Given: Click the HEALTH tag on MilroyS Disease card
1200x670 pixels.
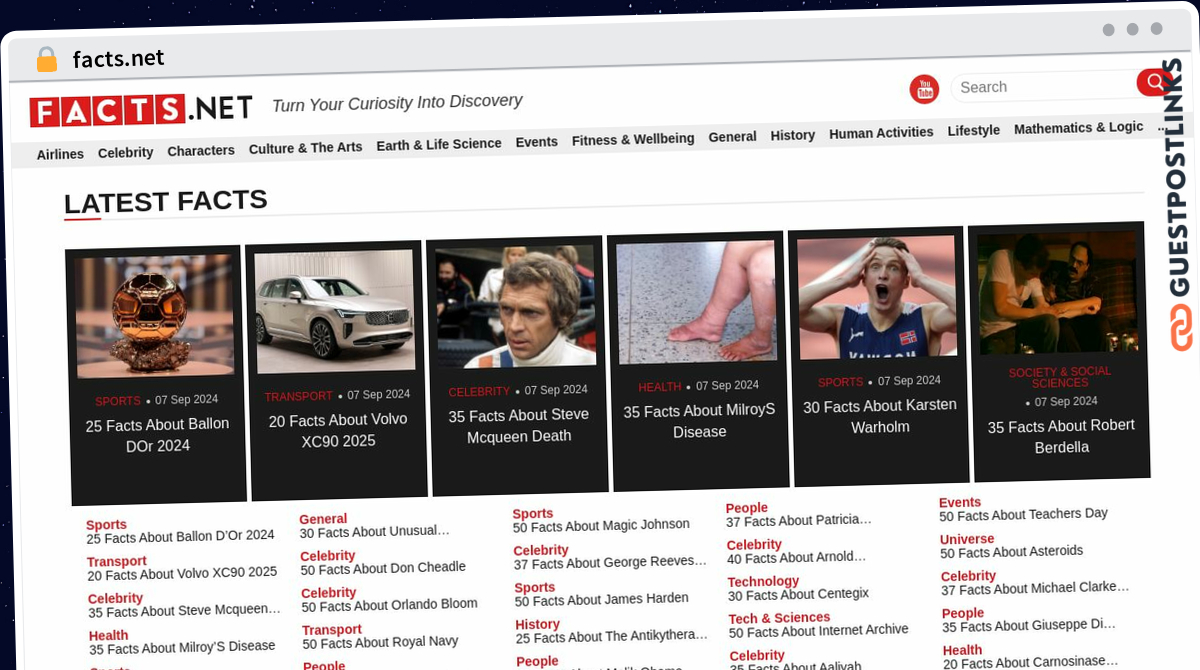Looking at the screenshot, I should coord(660,387).
